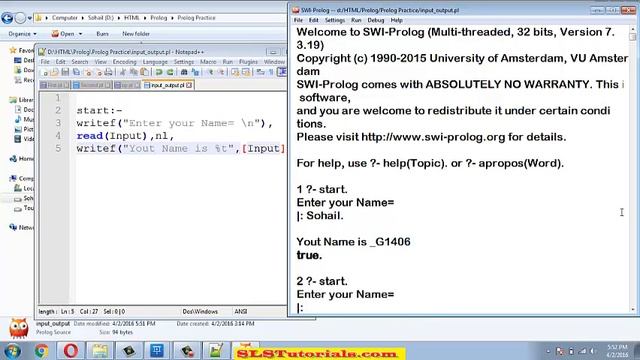Screen dimensions: 640x360
Task: Click the New file icon in Notepad++ toolbar
Action: [45, 72]
